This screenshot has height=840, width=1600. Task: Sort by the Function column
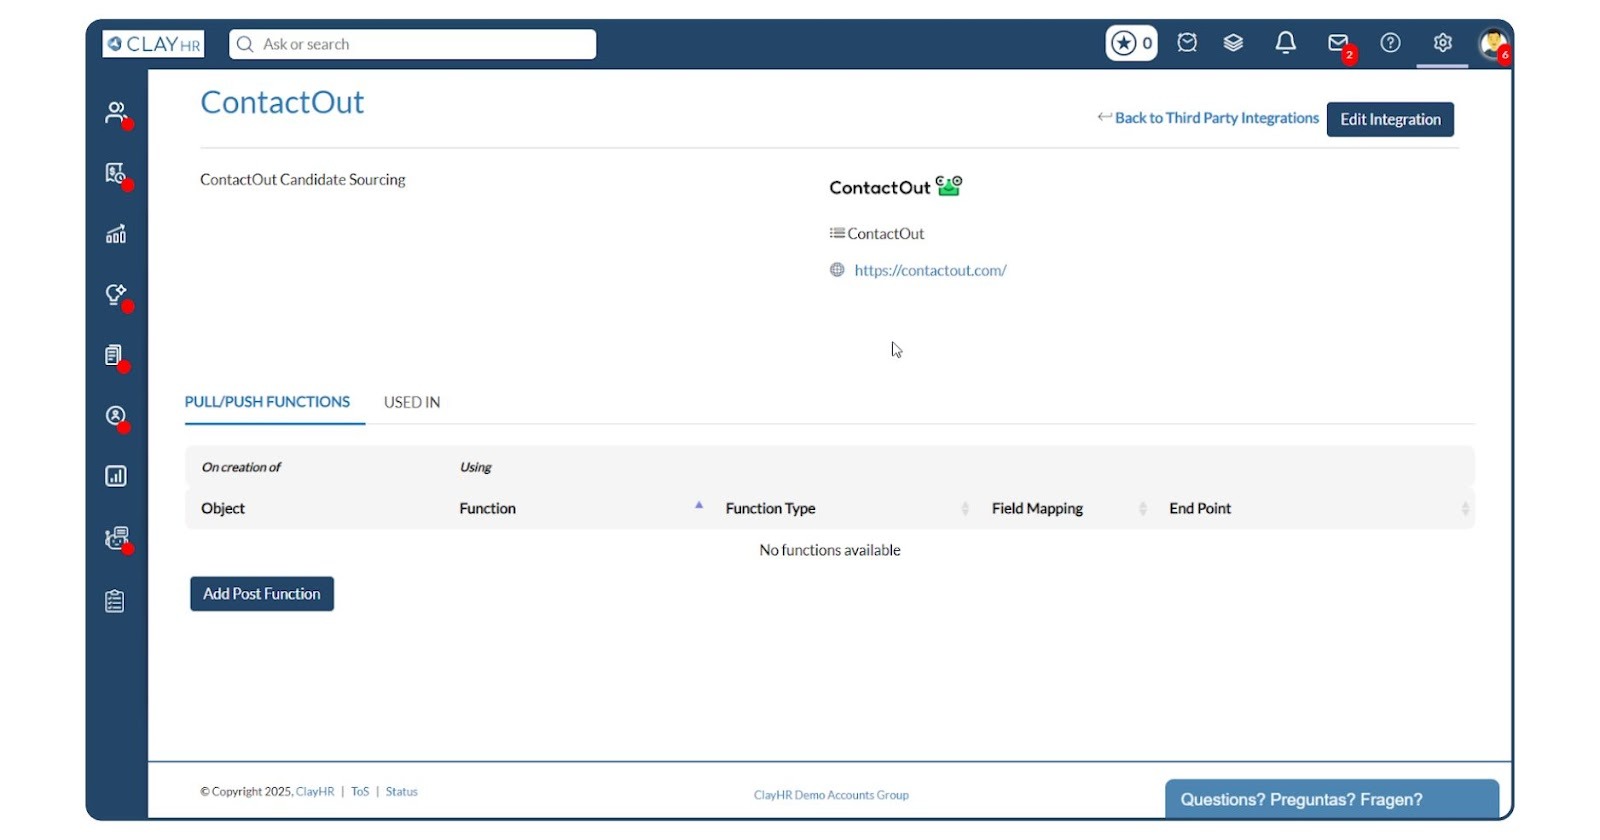[580, 508]
